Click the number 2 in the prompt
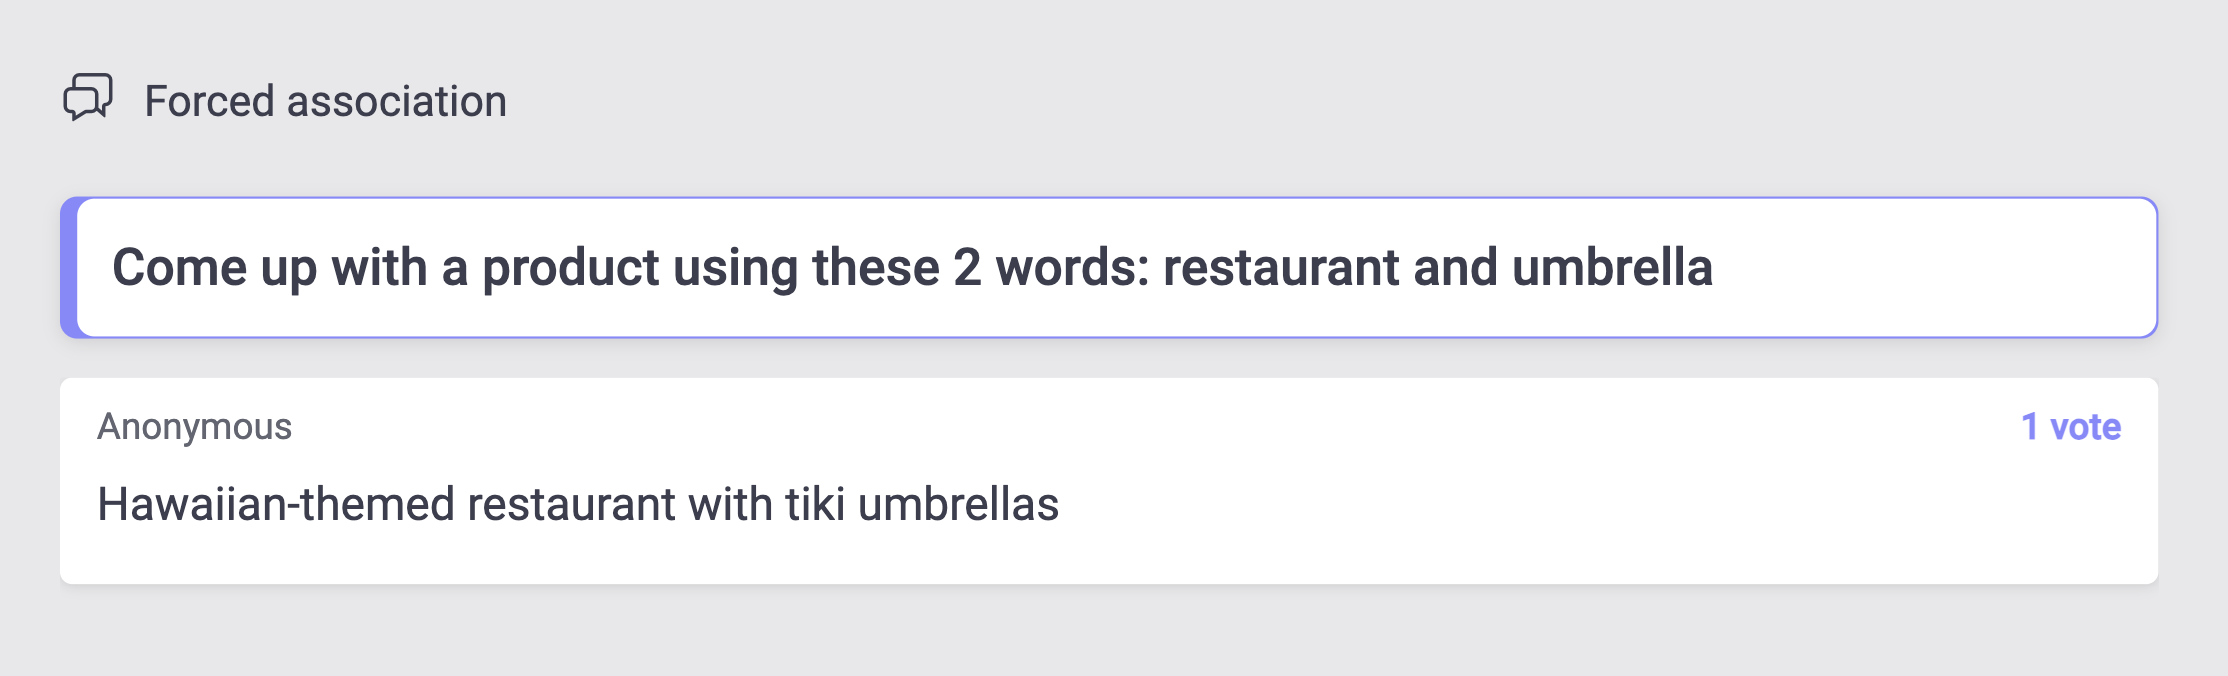Viewport: 2228px width, 676px height. click(967, 267)
